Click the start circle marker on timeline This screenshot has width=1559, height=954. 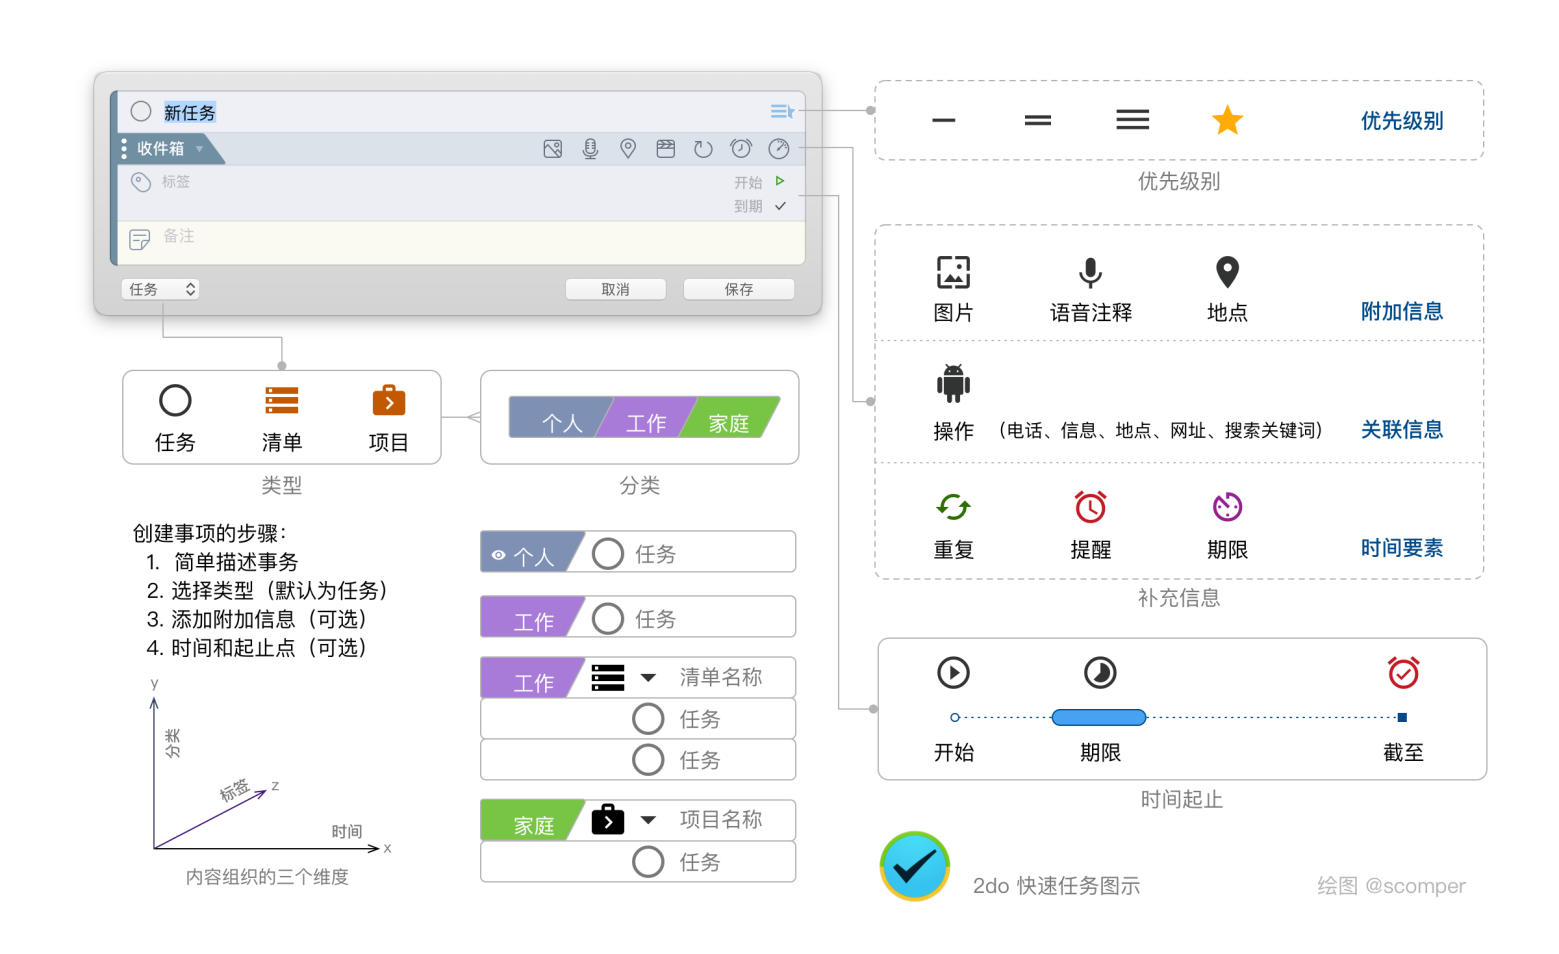tap(955, 717)
